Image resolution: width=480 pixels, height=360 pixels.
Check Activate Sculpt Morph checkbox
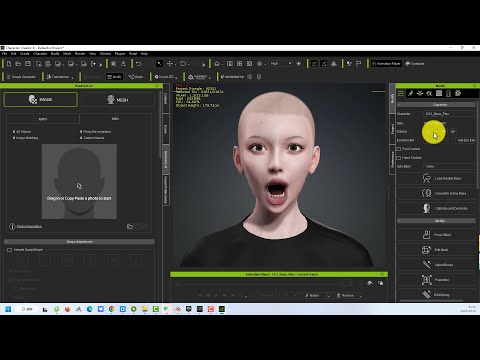[x=10, y=250]
